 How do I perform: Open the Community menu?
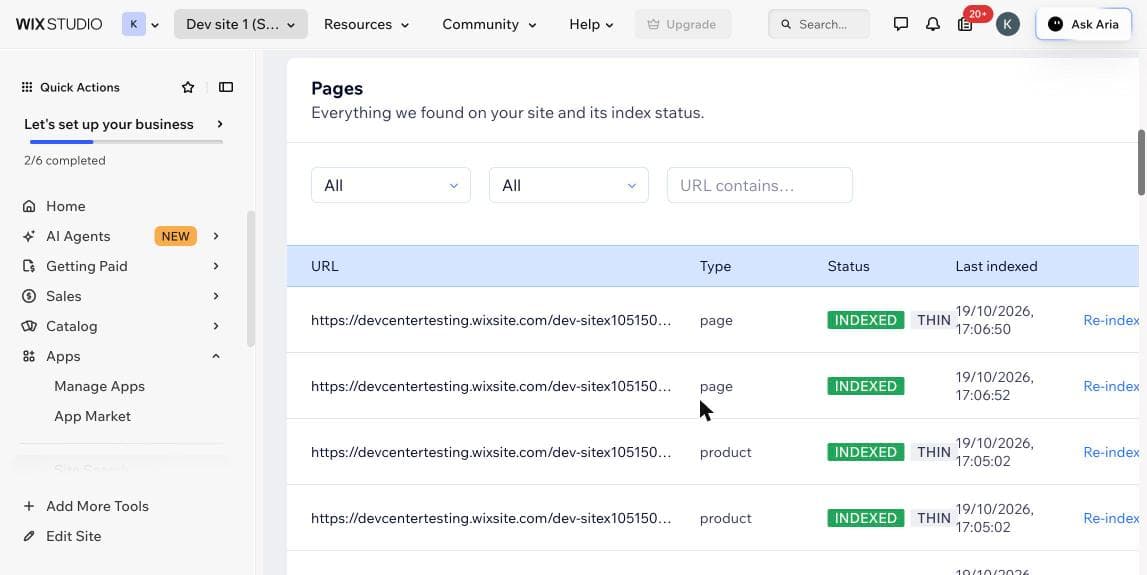[x=489, y=24]
